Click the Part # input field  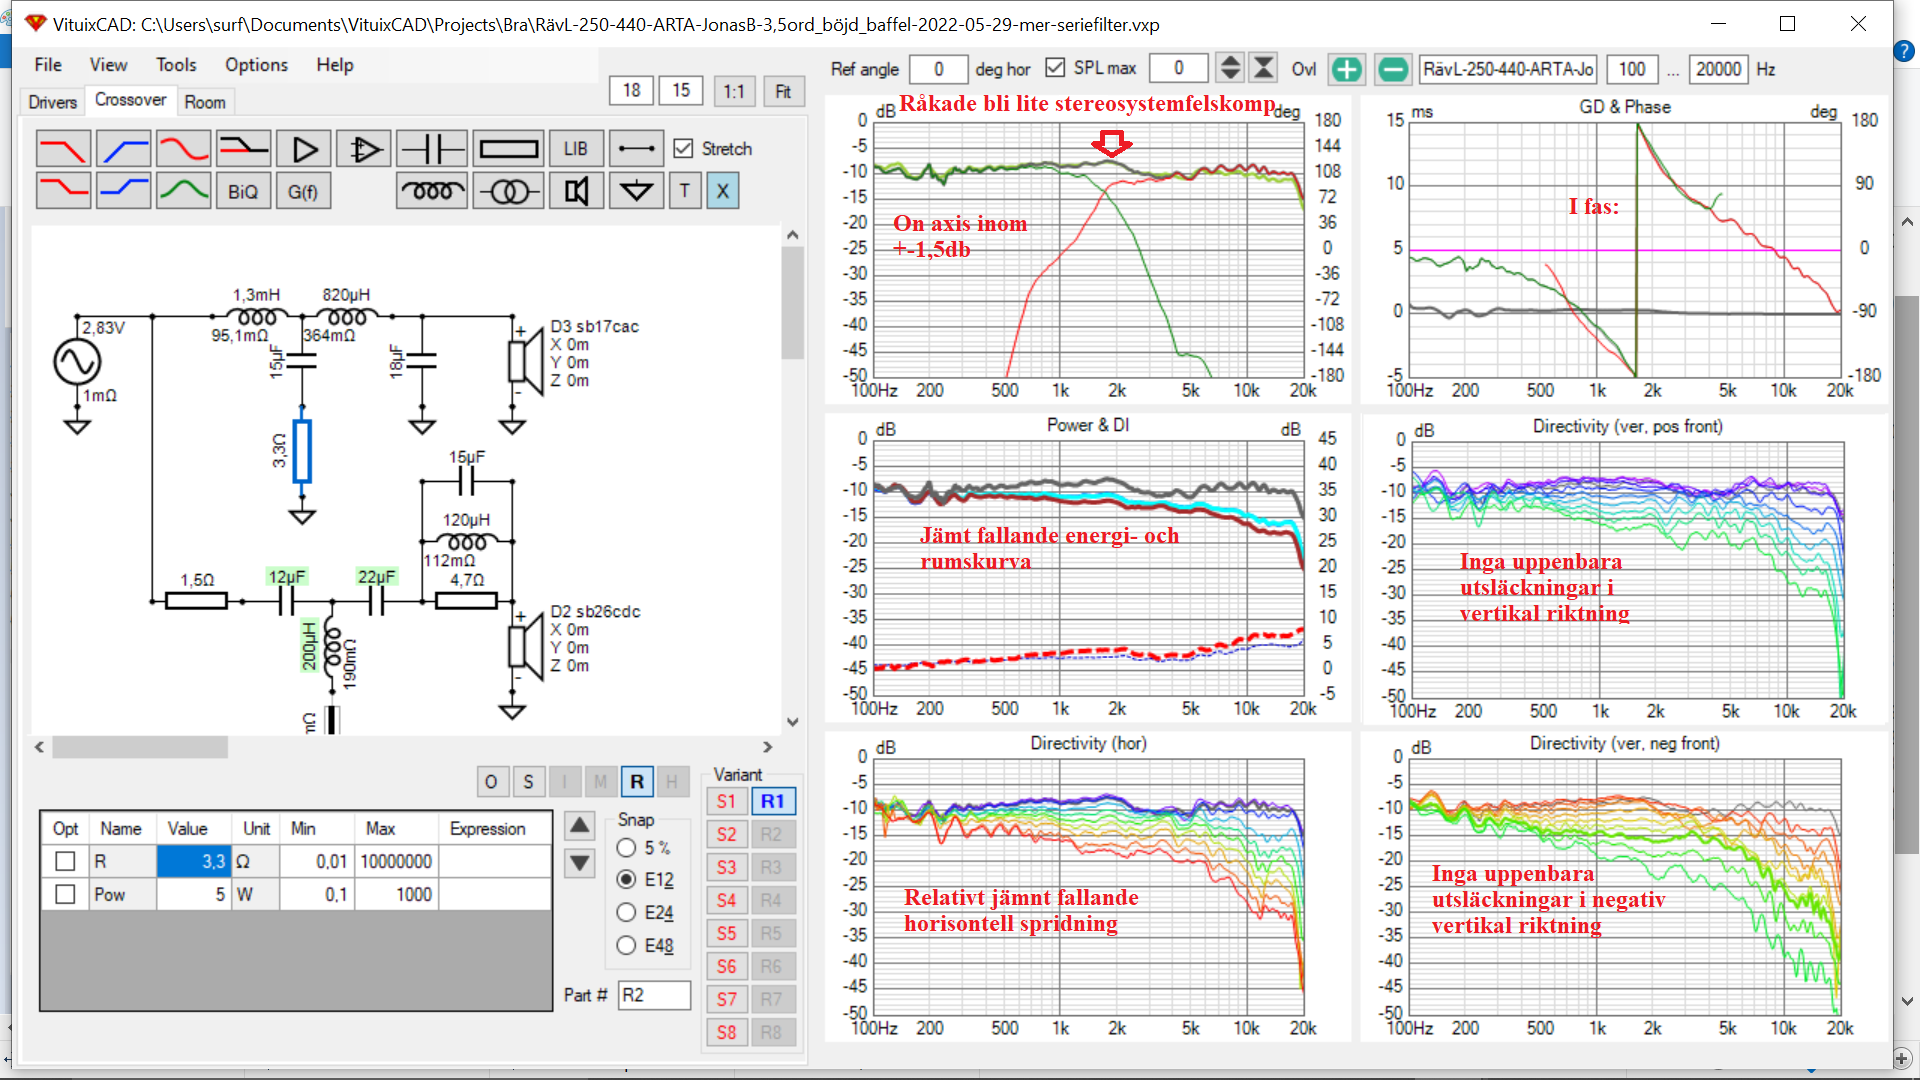654,995
